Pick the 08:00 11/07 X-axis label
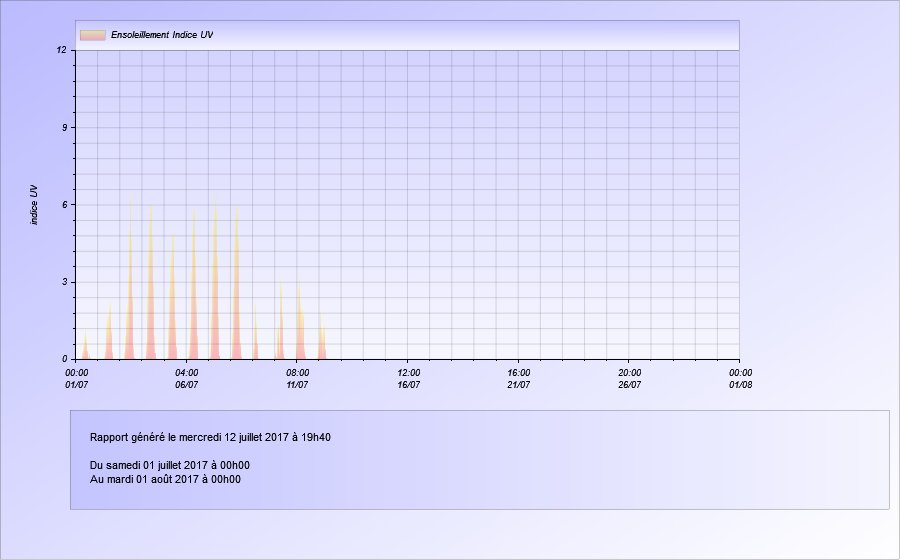This screenshot has height=560, width=900. [298, 378]
